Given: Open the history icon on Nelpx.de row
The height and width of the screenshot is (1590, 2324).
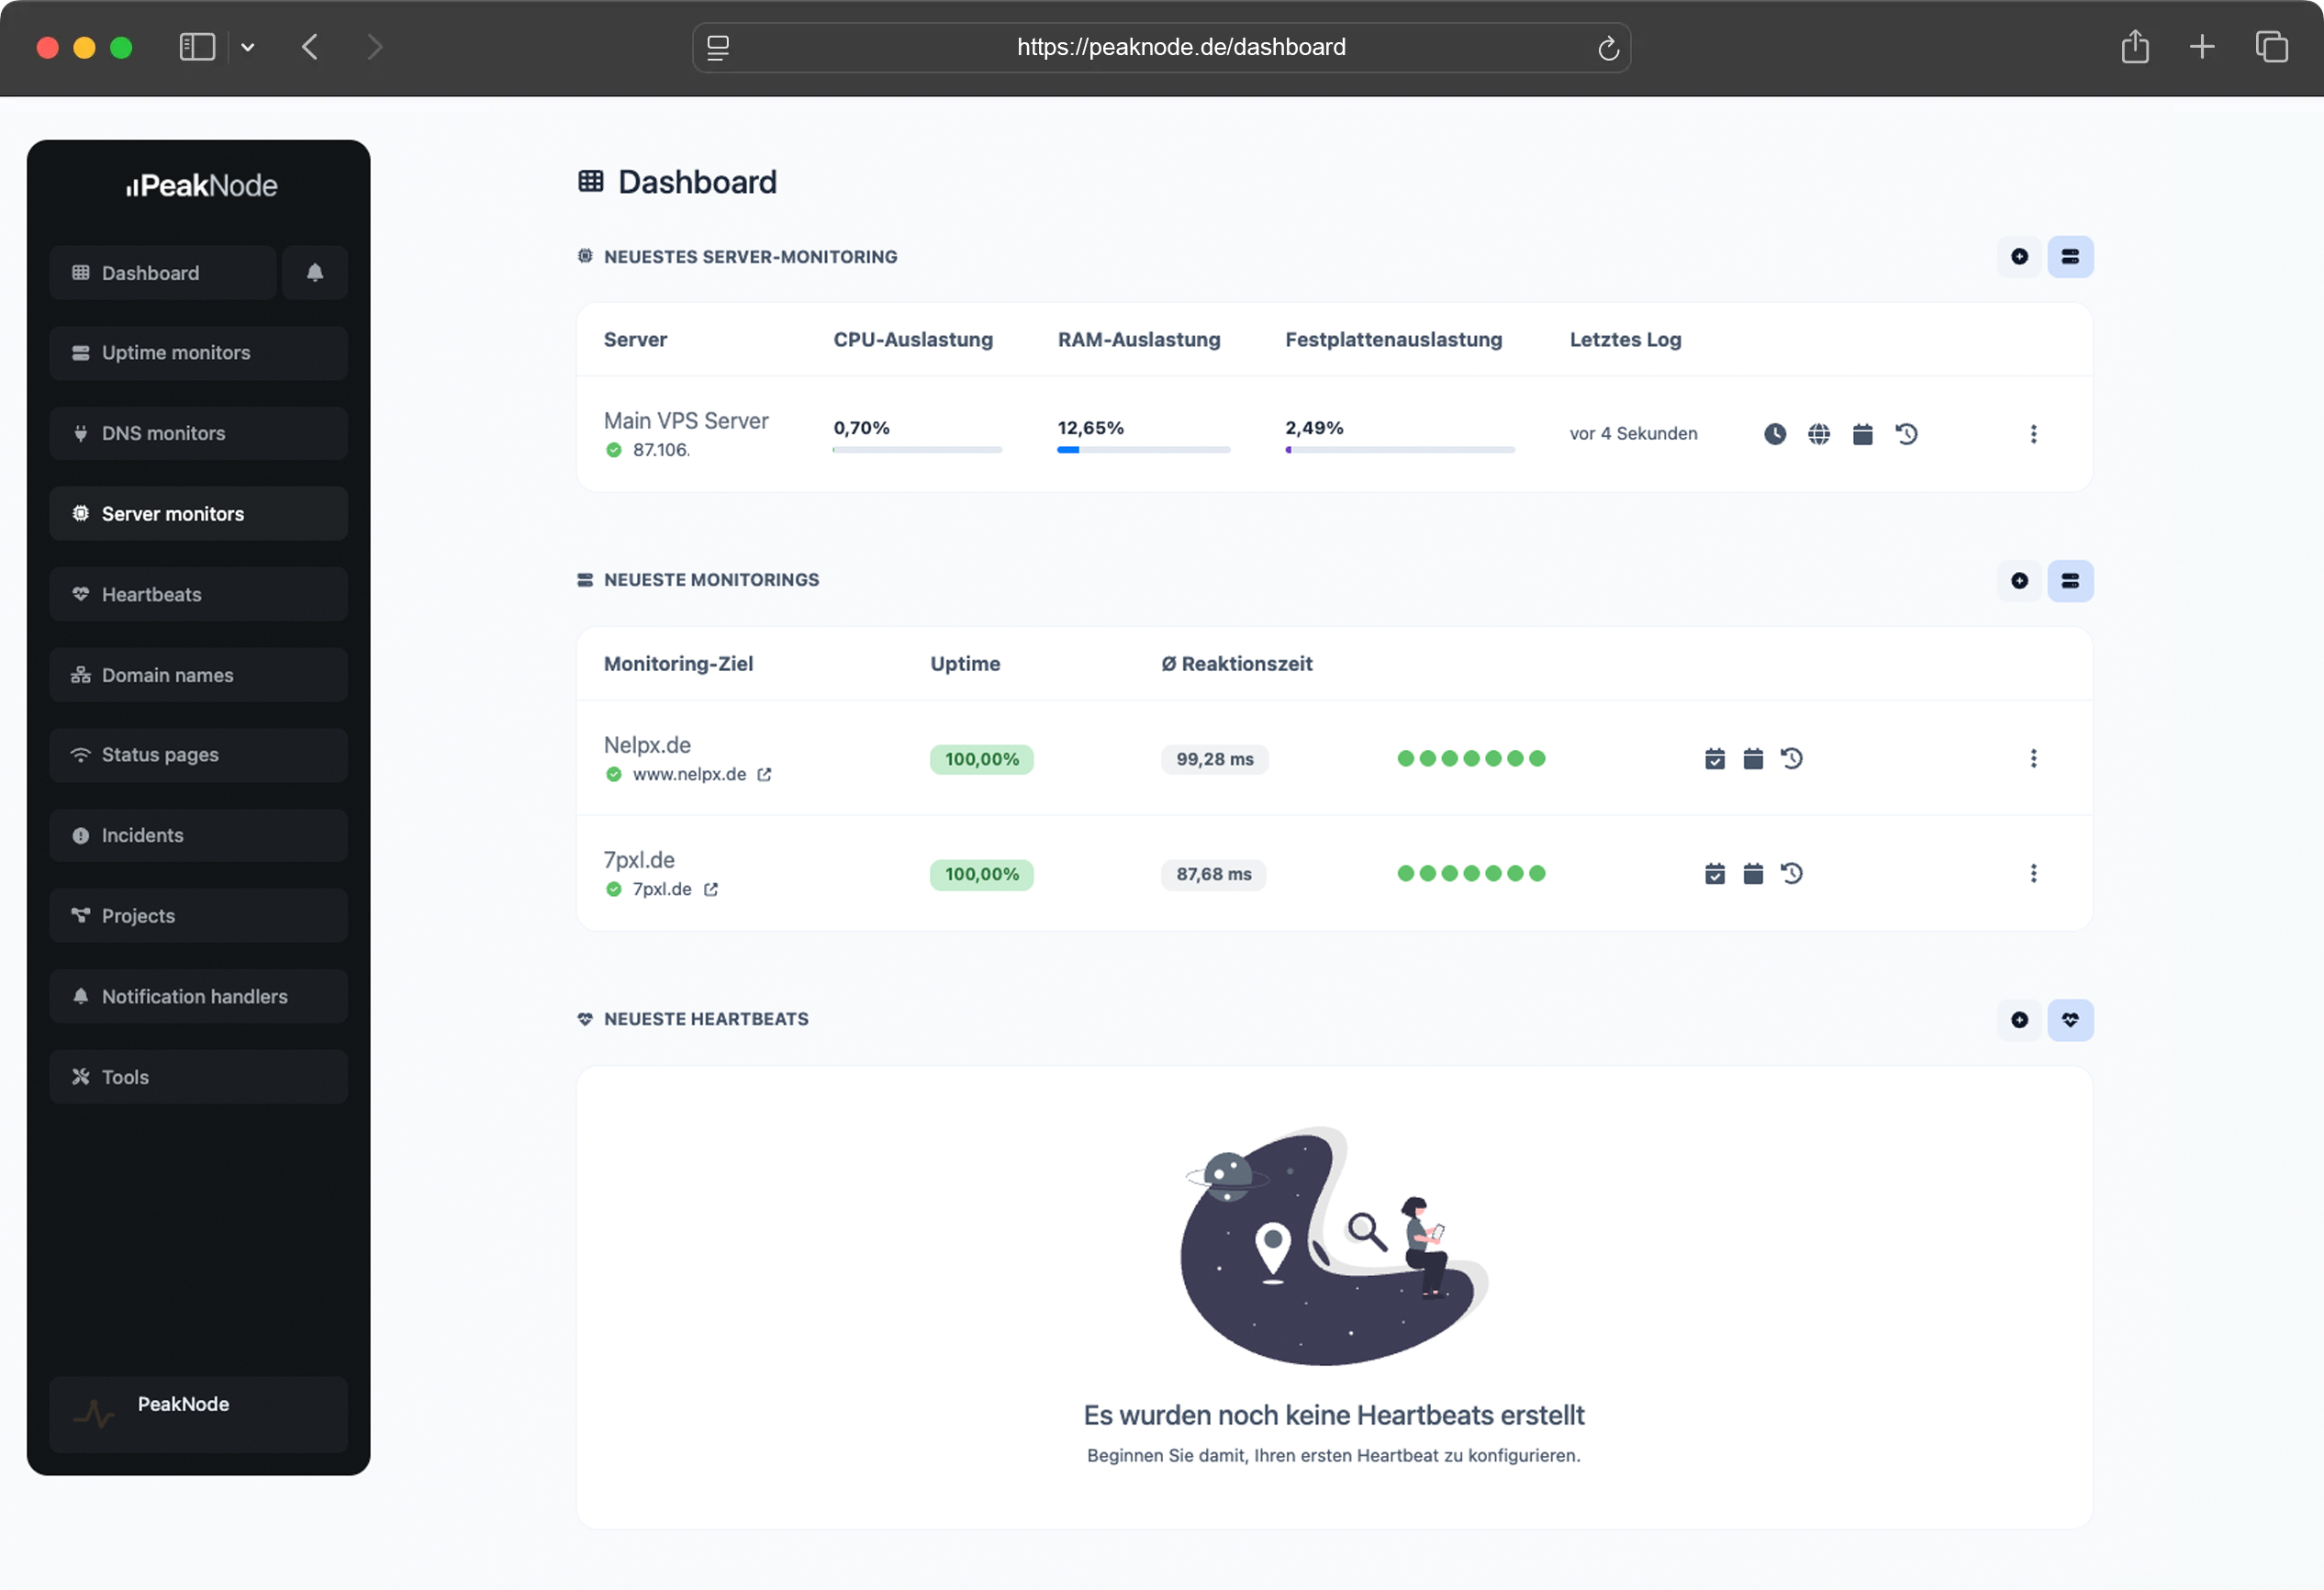Looking at the screenshot, I should (x=1792, y=758).
